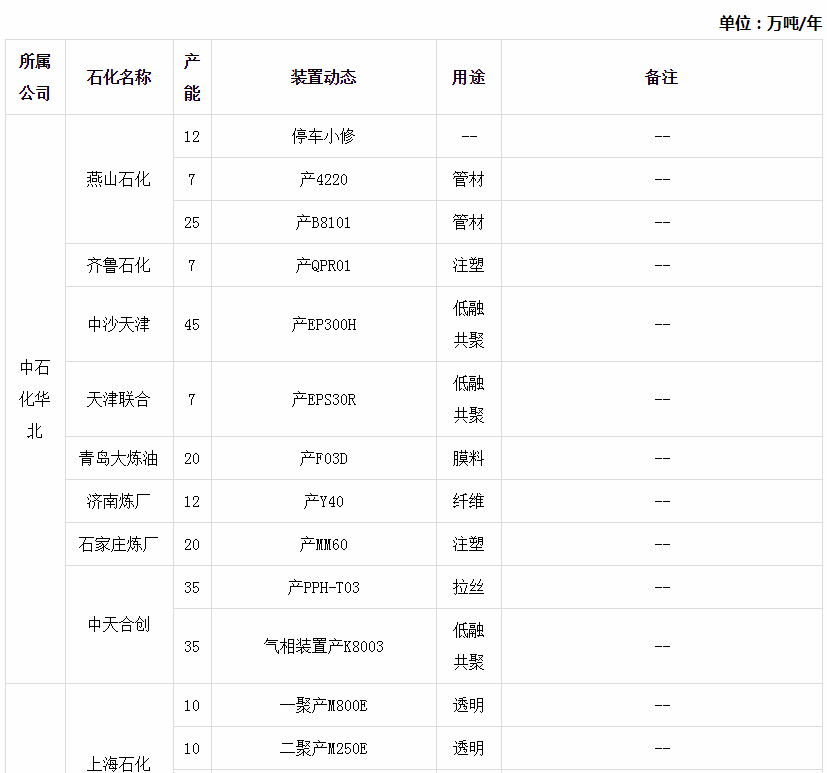Click capacity 35 in the 产PPH-T03 row
827x773 pixels.
tap(192, 587)
